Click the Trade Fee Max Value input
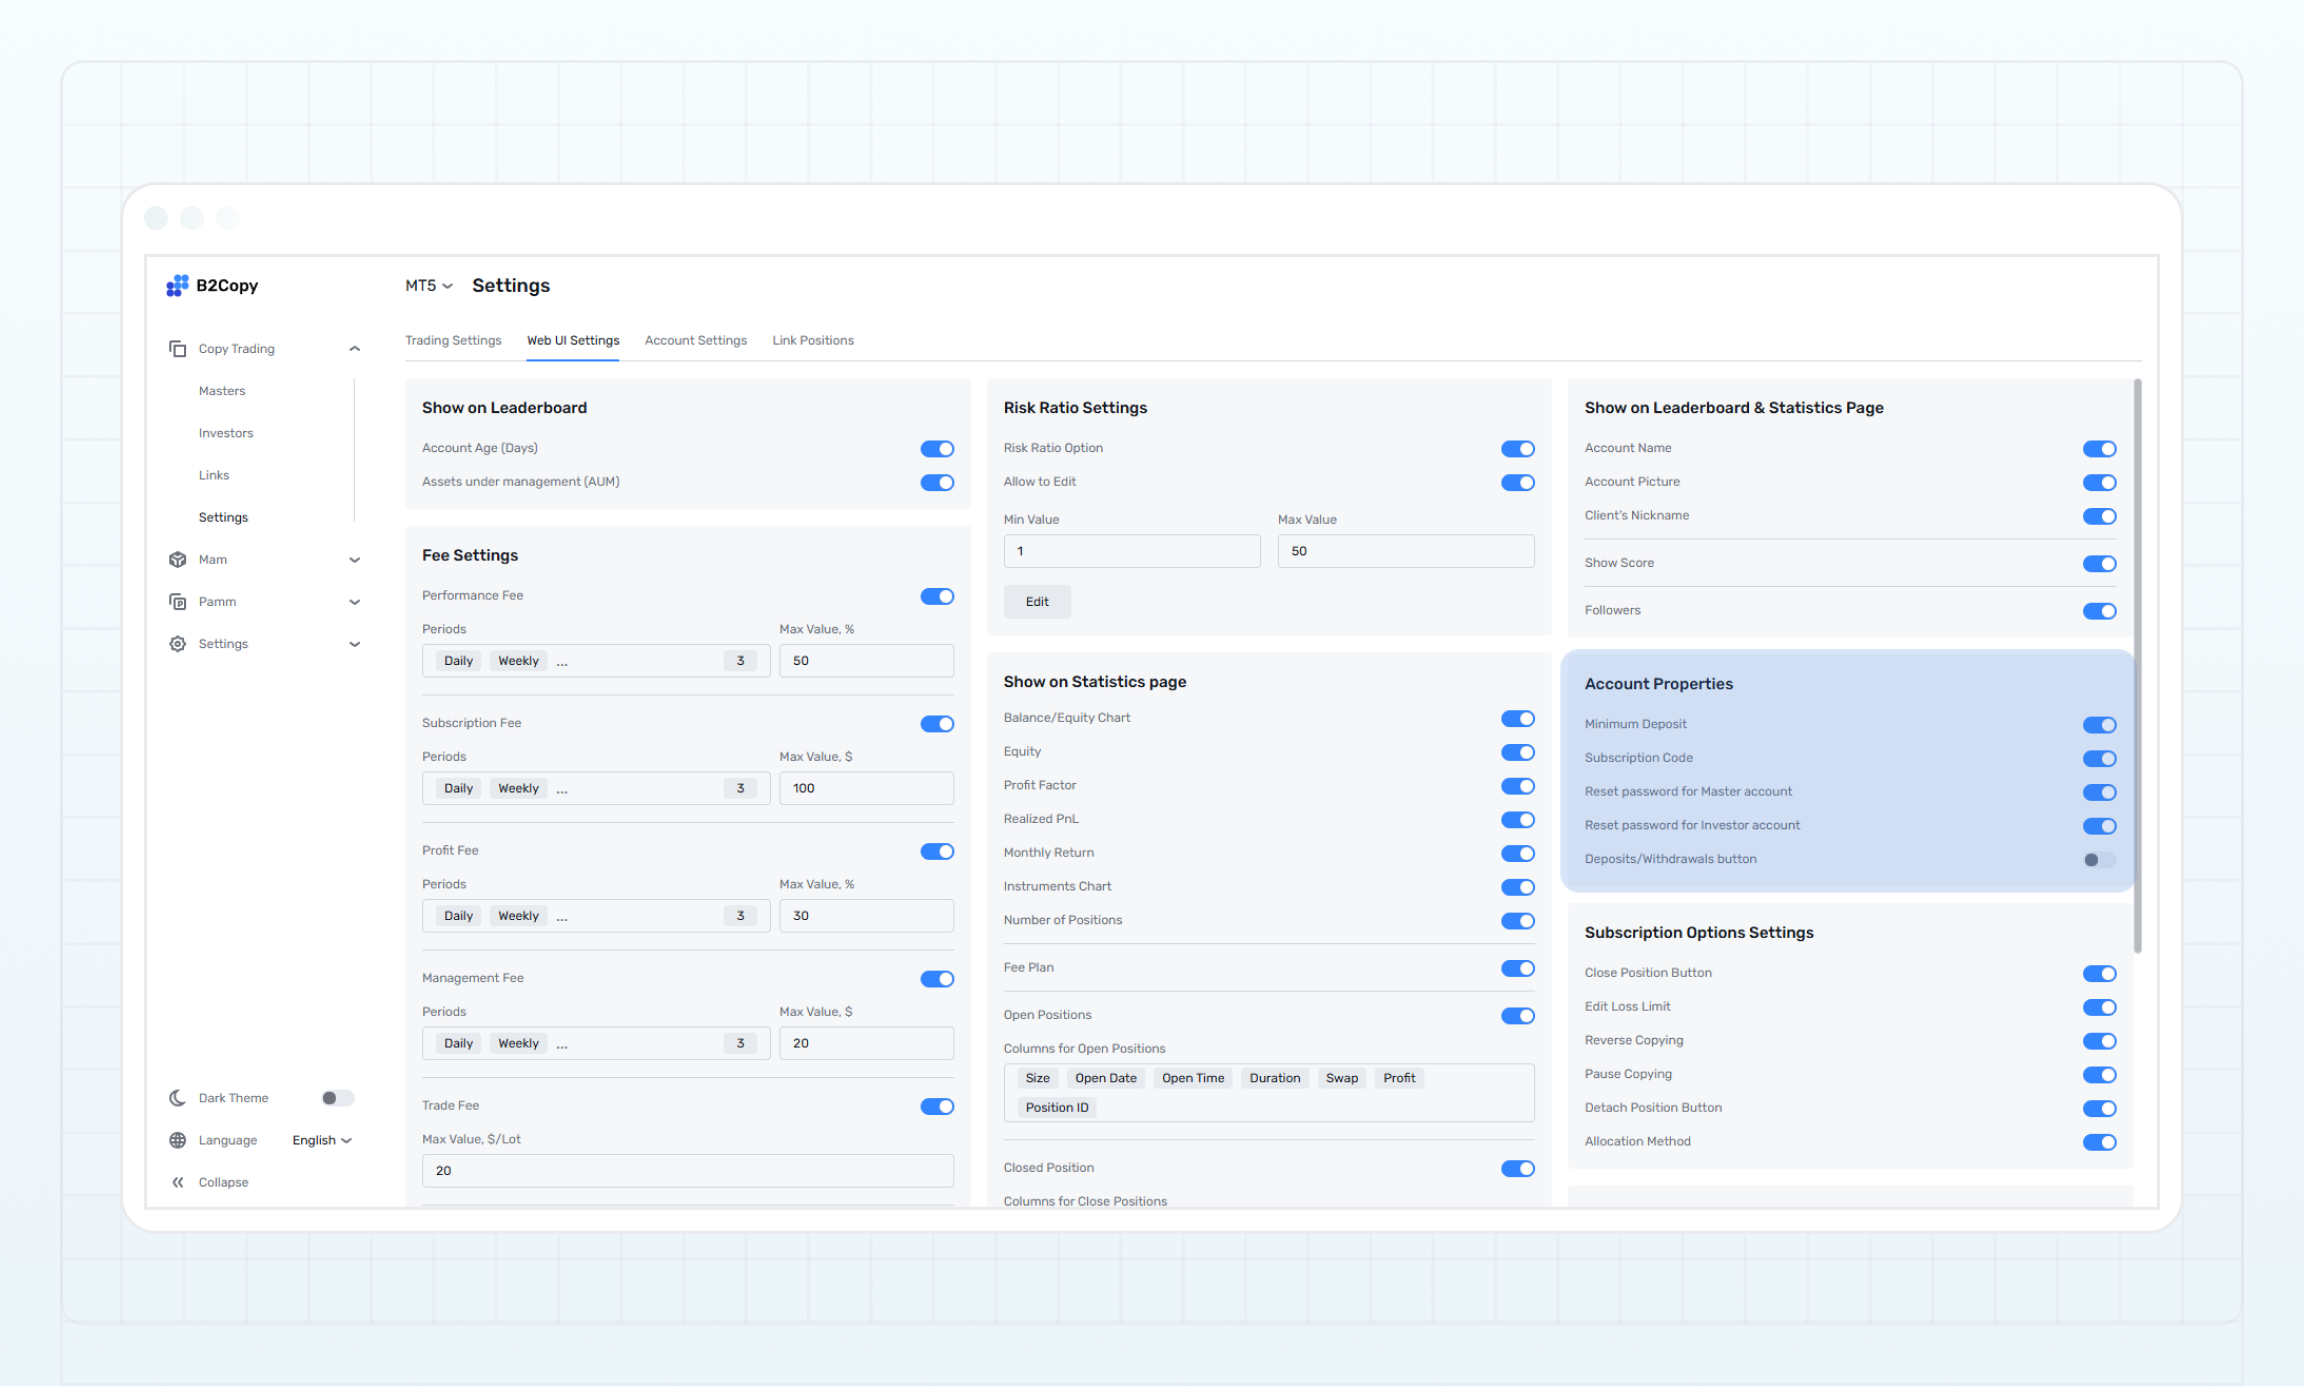 coord(687,1171)
